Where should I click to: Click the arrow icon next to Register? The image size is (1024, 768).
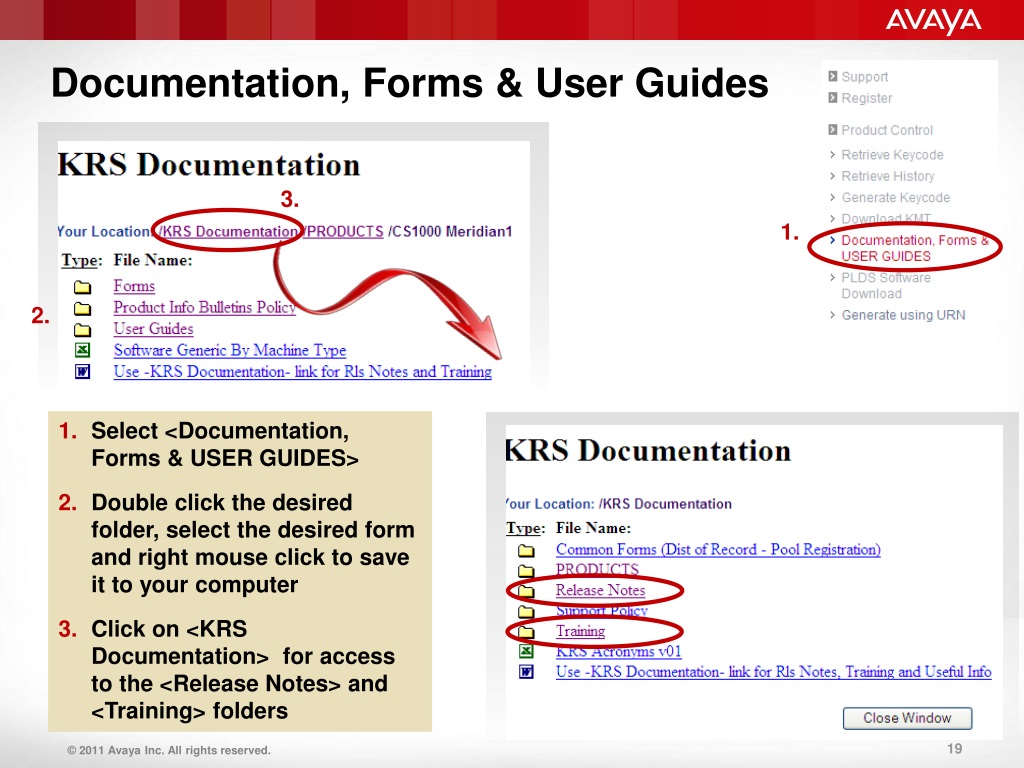(833, 98)
